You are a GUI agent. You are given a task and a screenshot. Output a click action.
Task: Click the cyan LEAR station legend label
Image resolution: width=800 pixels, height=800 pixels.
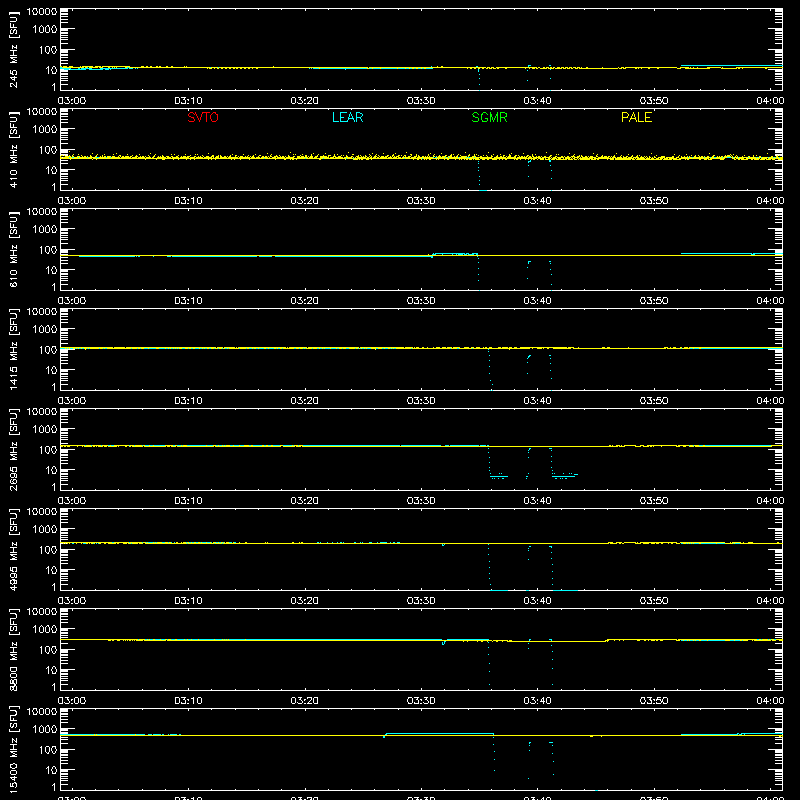347,117
